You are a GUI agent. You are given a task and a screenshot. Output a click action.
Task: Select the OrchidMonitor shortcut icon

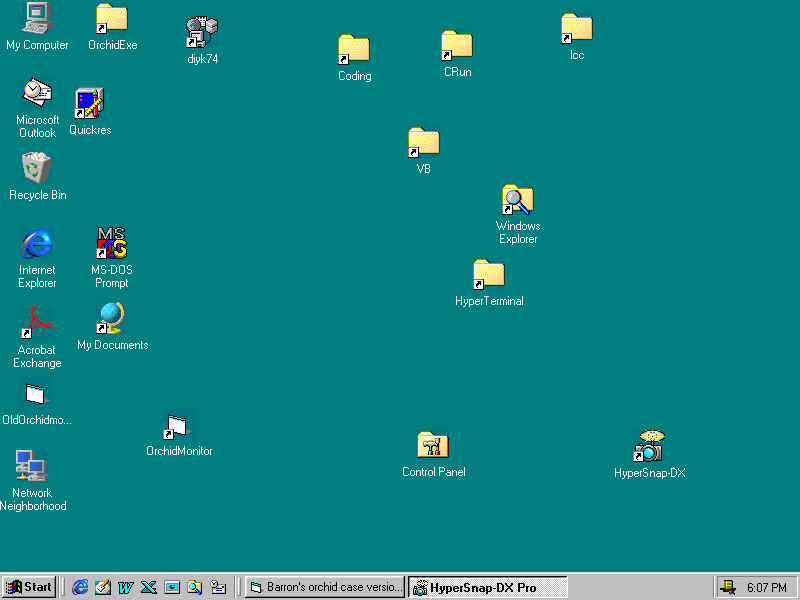pos(177,427)
